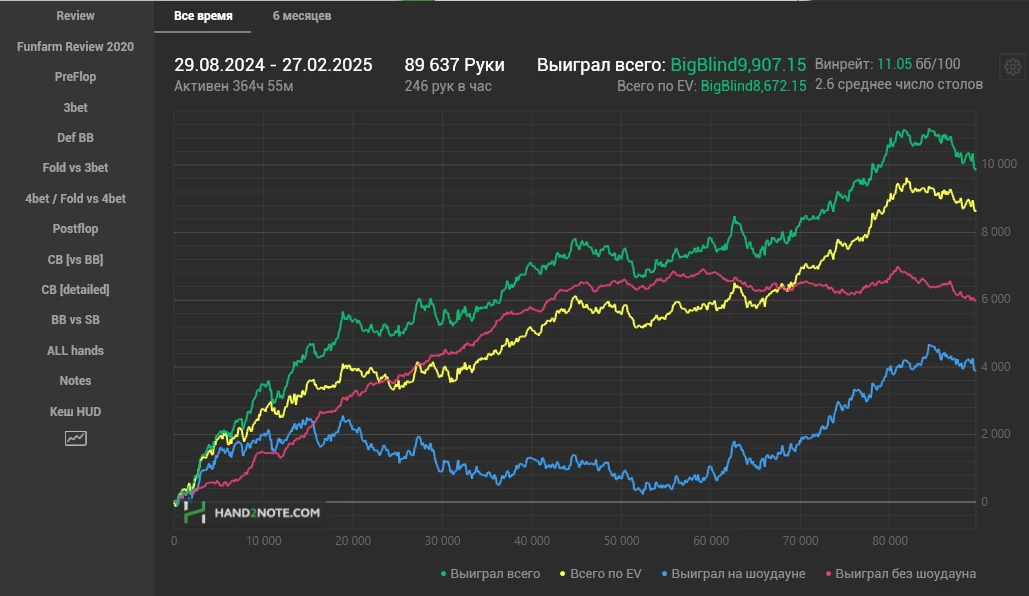The image size is (1029, 596).
Task: Go to 4bet / Fold vs 4bet
Action: pos(76,199)
